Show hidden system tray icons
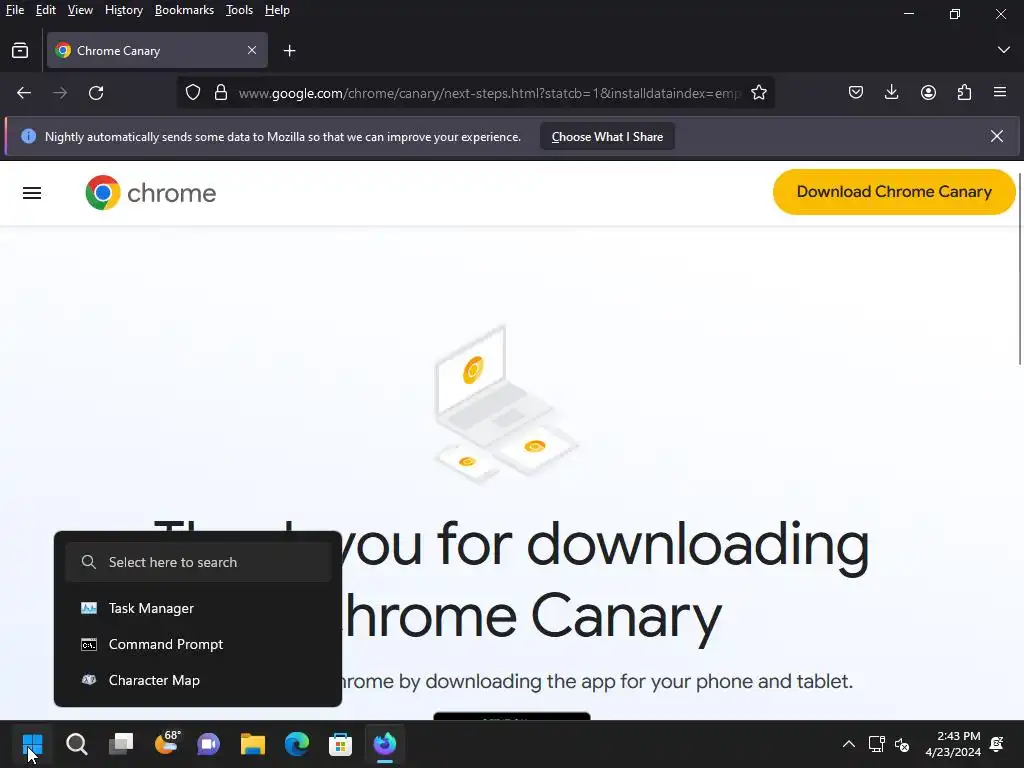Viewport: 1024px width, 768px height. pyautogui.click(x=848, y=744)
